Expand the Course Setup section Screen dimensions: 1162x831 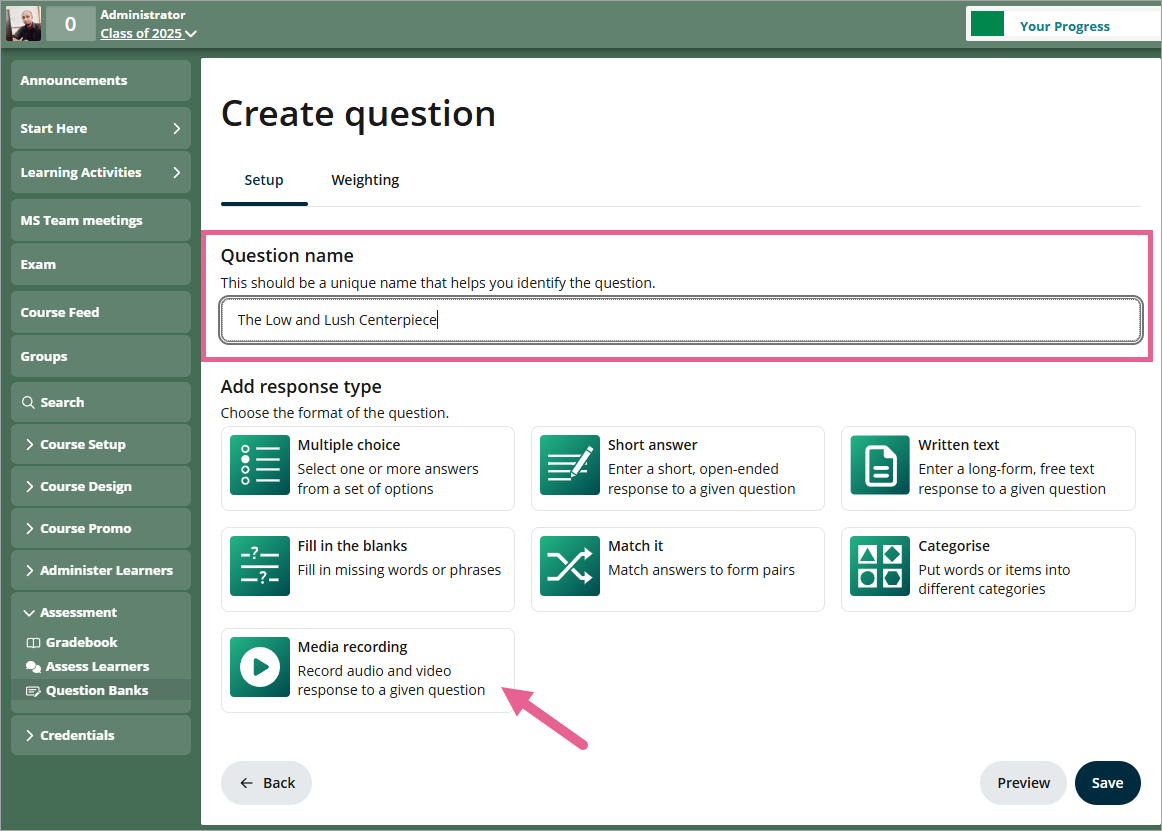tap(101, 444)
